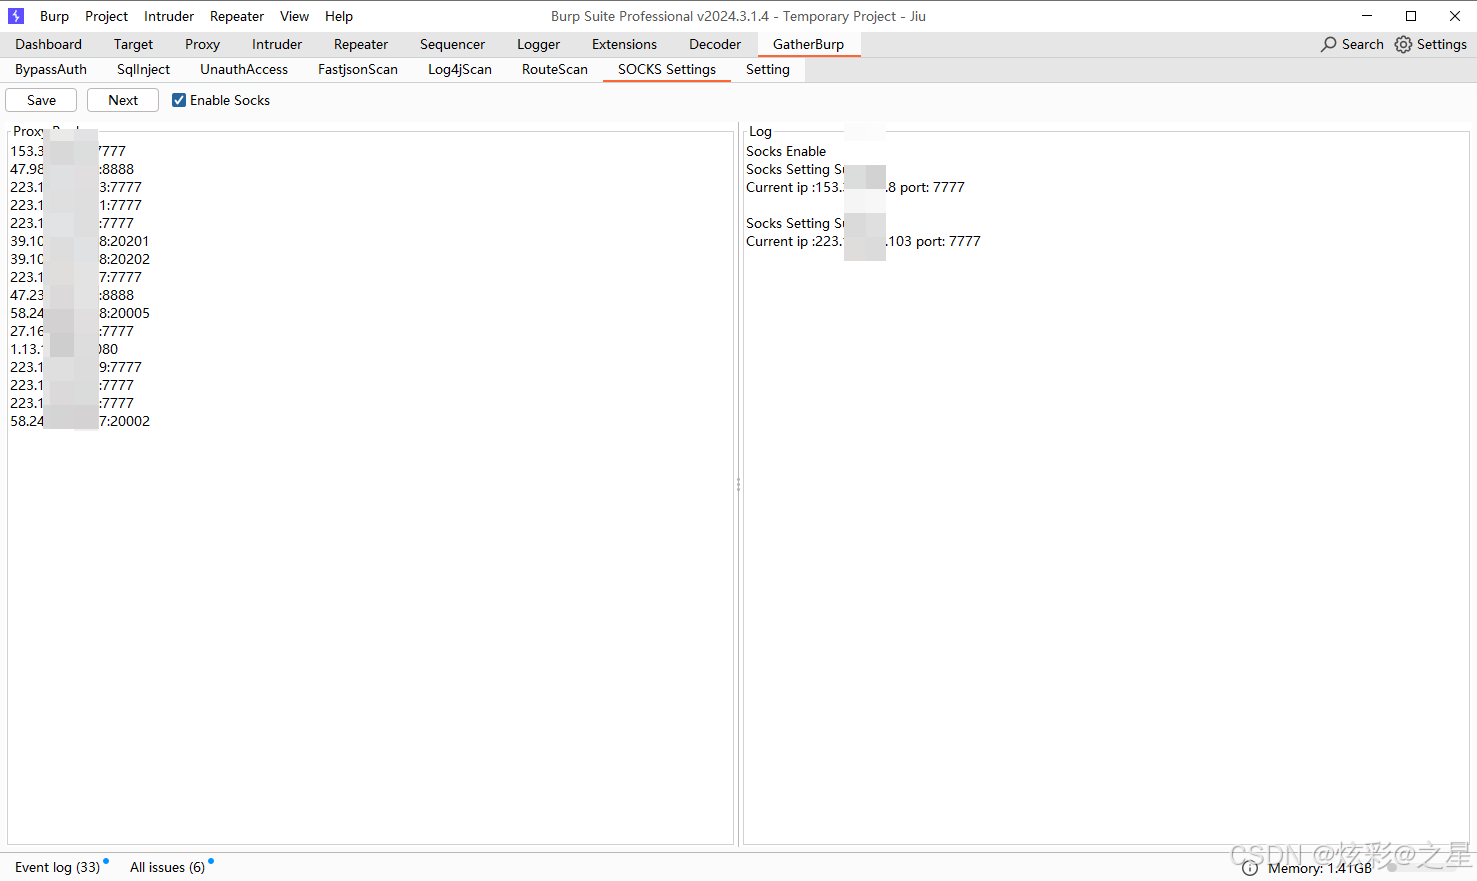Select the Log4jScan sub-tab
Screen dimensions: 1477x881
459,69
